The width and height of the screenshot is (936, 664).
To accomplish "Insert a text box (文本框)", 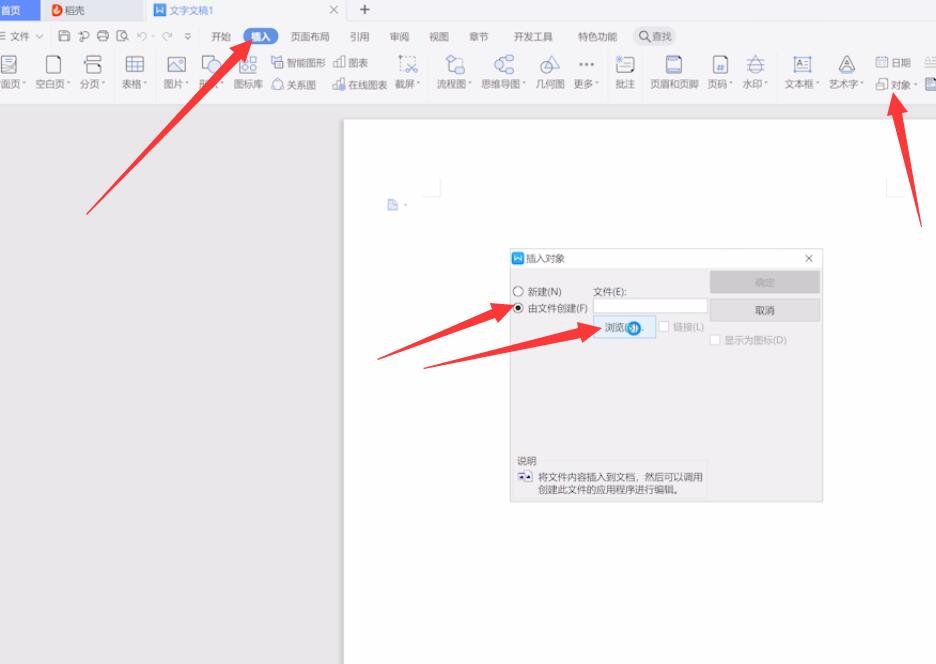I will 802,72.
